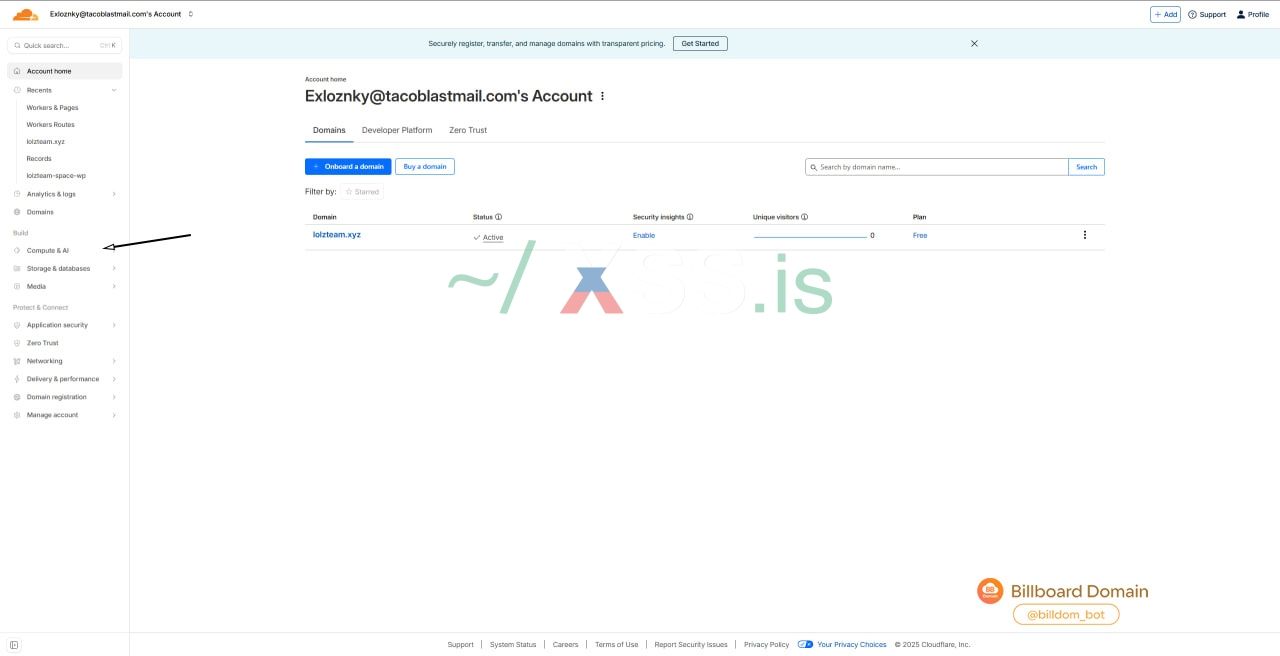Collapse the sidebar with the bottom panel icon
Screen dimensions: 1280x656
click(x=14, y=645)
